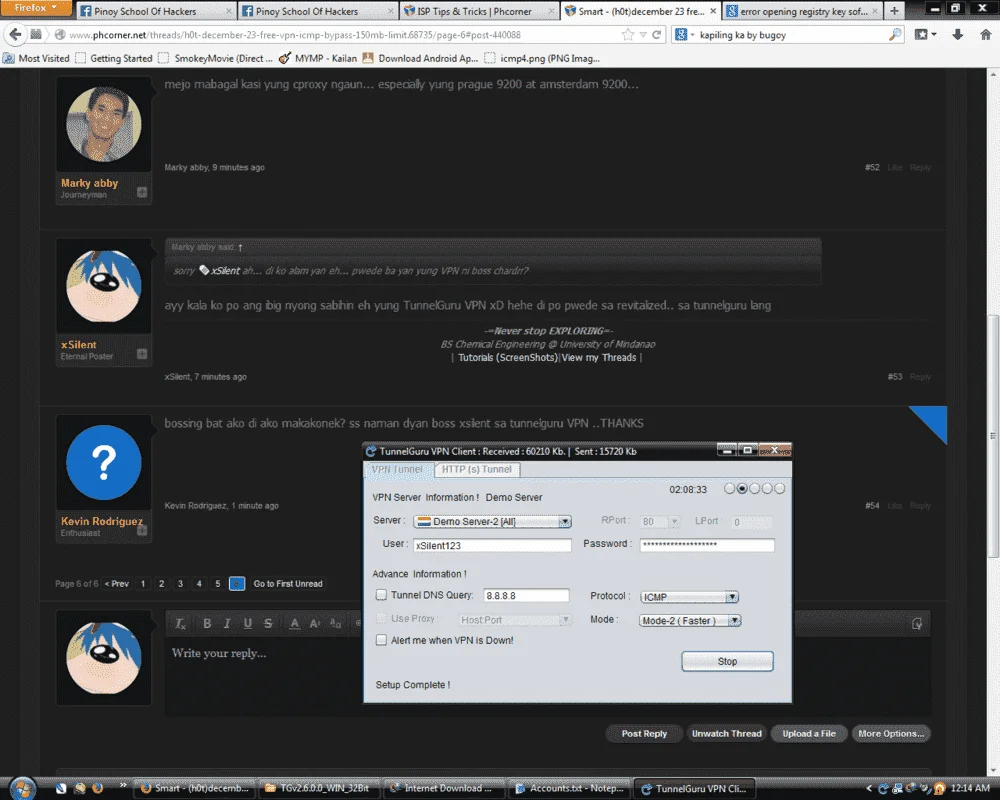Click Go to First Unread
This screenshot has width=1000, height=800.
point(288,584)
